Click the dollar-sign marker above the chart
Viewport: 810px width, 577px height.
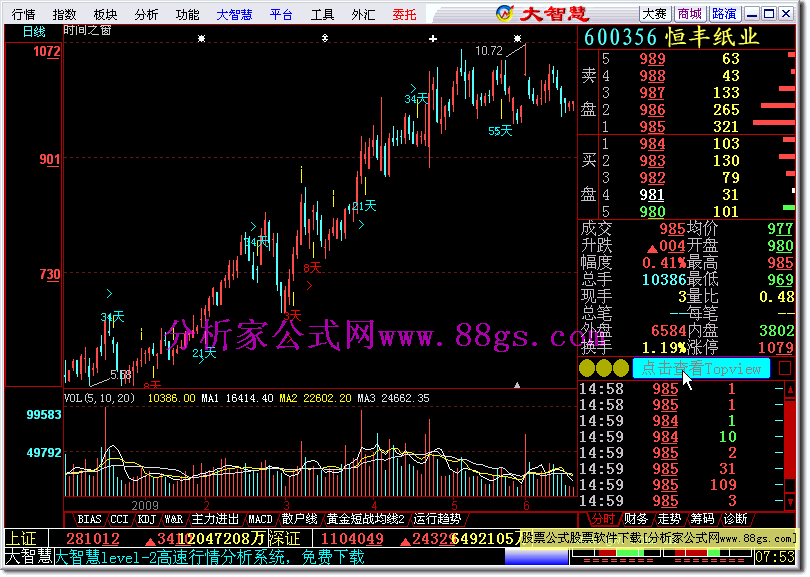(x=324, y=39)
